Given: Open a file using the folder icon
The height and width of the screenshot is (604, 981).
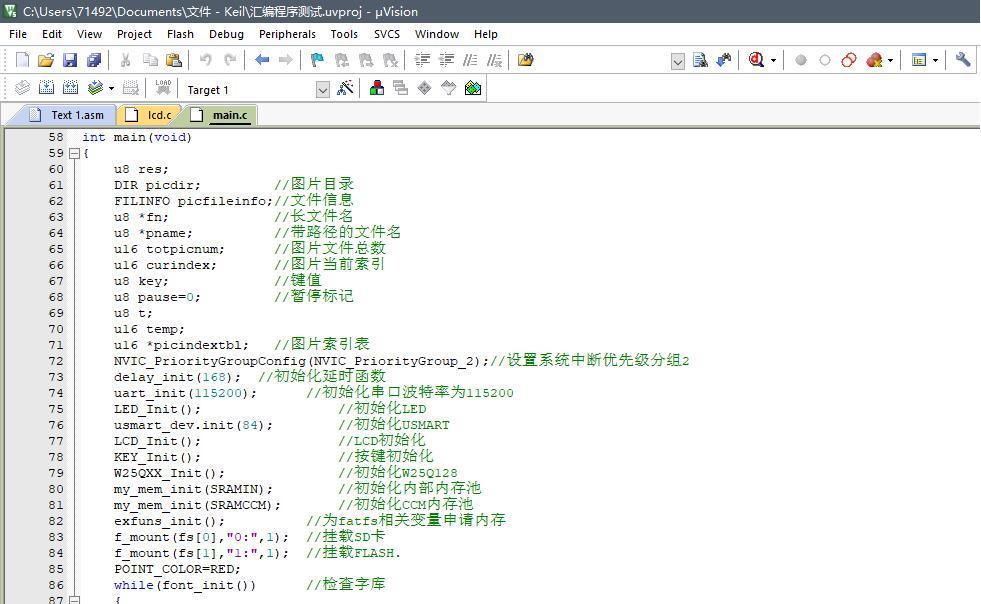Looking at the screenshot, I should click(46, 60).
